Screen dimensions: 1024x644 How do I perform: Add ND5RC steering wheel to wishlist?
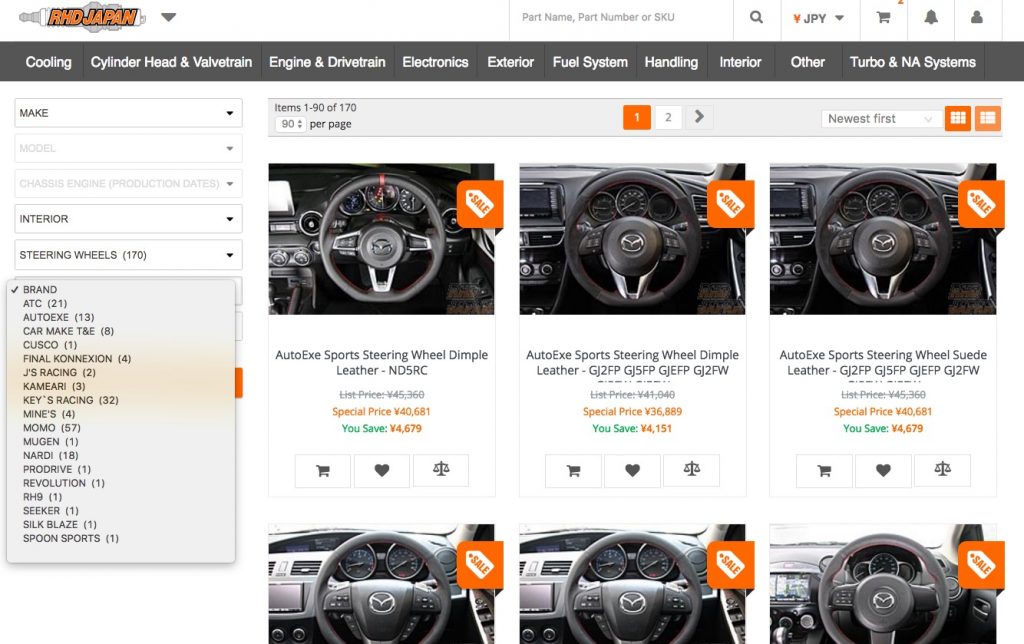(x=382, y=470)
